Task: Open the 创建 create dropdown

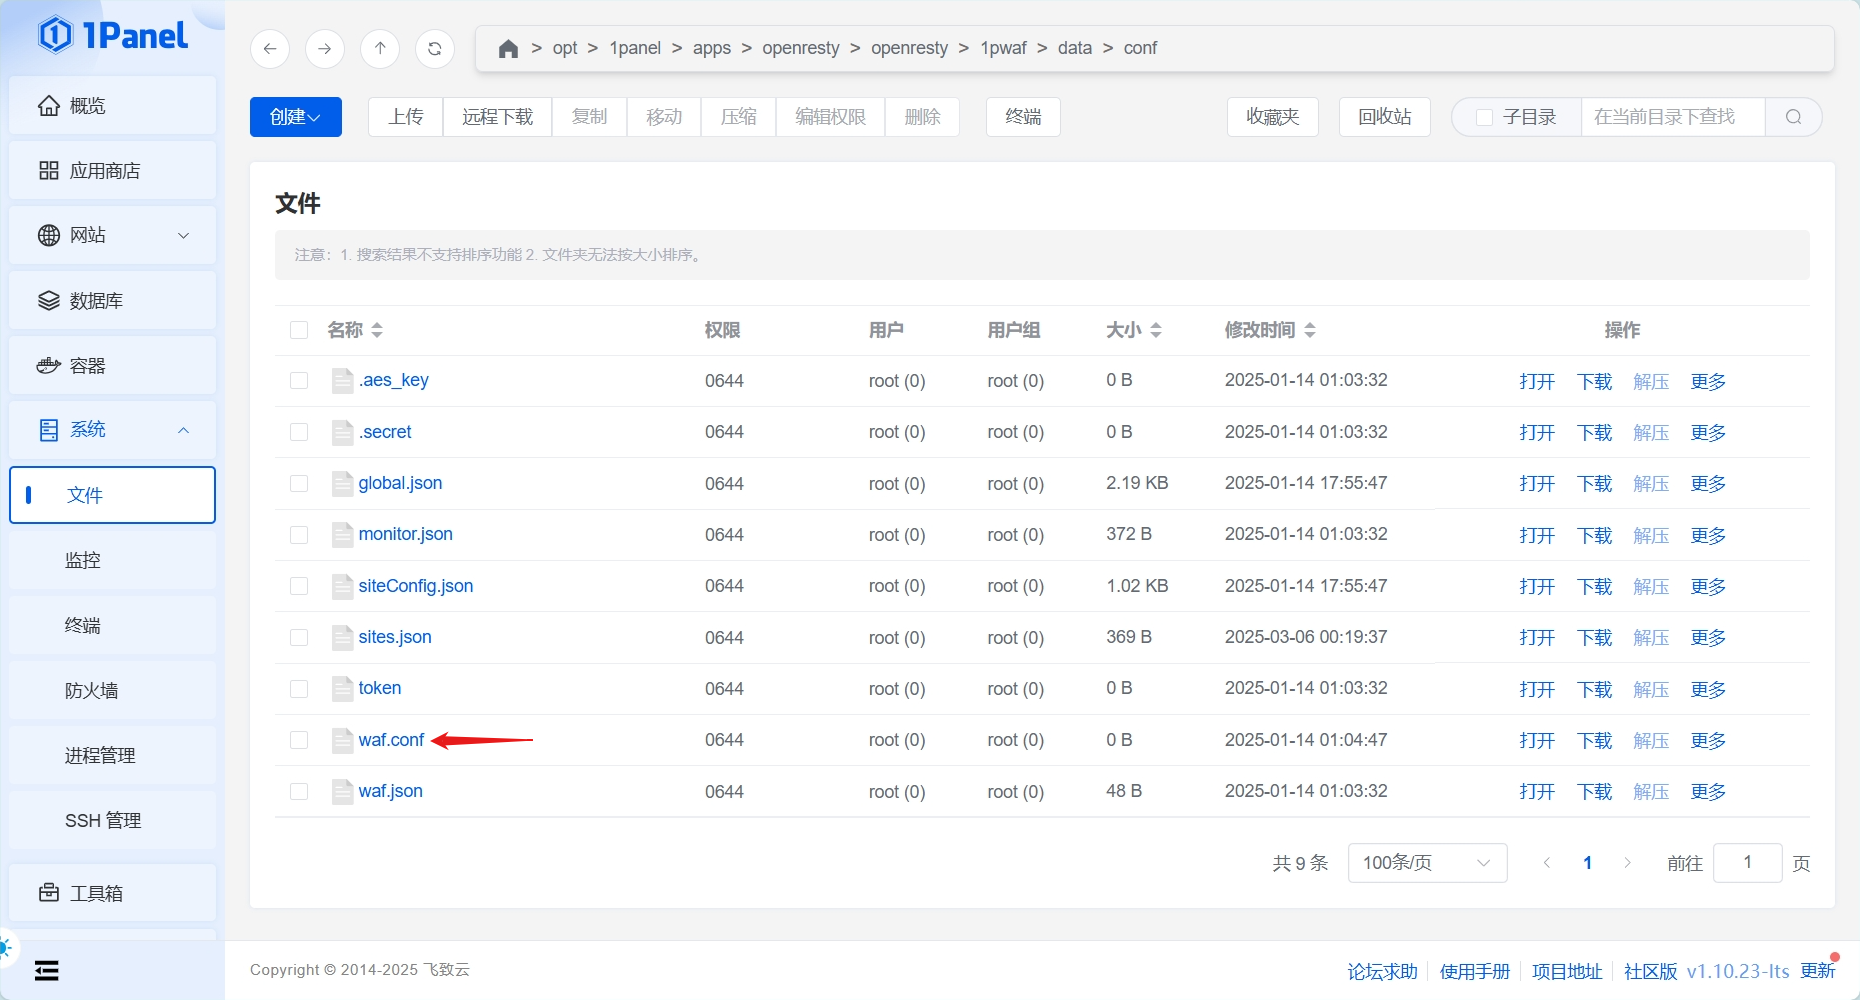Action: click(x=295, y=117)
